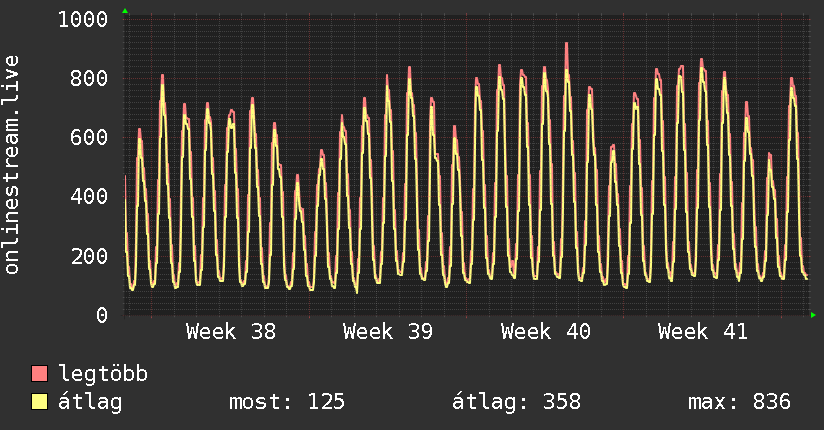Click the 400 y-axis tick label
Viewport: 824px width, 430px height.
pyautogui.click(x=89, y=197)
